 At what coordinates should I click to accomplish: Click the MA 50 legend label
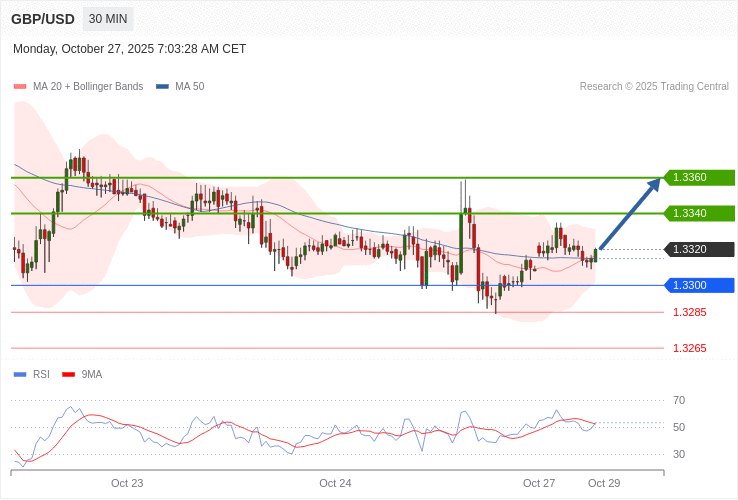pos(190,87)
